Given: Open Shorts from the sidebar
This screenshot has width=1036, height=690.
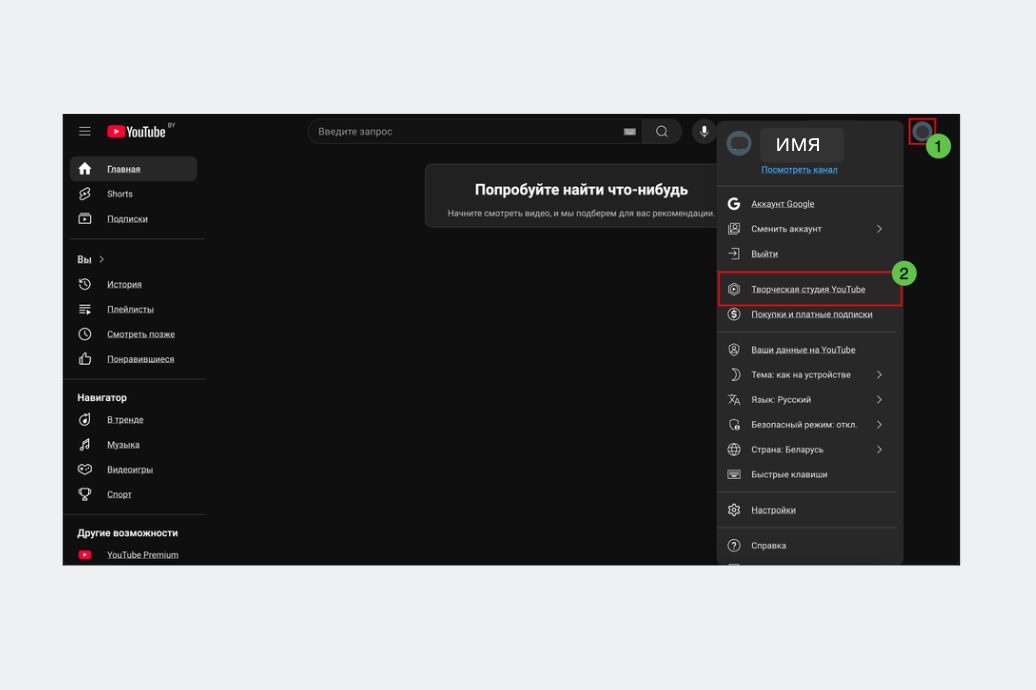Looking at the screenshot, I should tap(120, 194).
